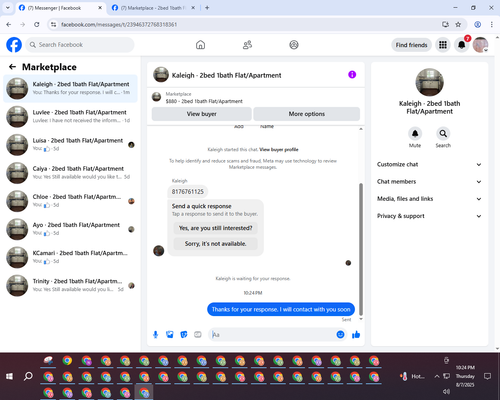Open the Chrome three-dot menu
This screenshot has height=400, width=500.
pos(492,24)
